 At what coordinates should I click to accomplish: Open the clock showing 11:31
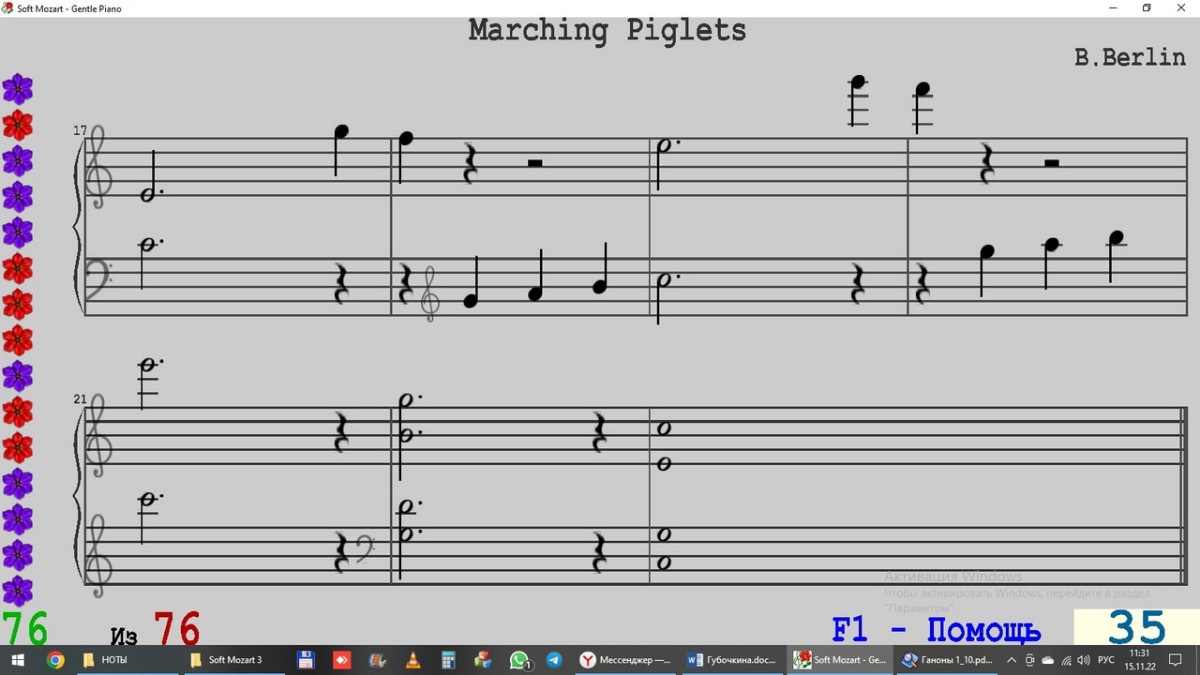coord(1140,660)
